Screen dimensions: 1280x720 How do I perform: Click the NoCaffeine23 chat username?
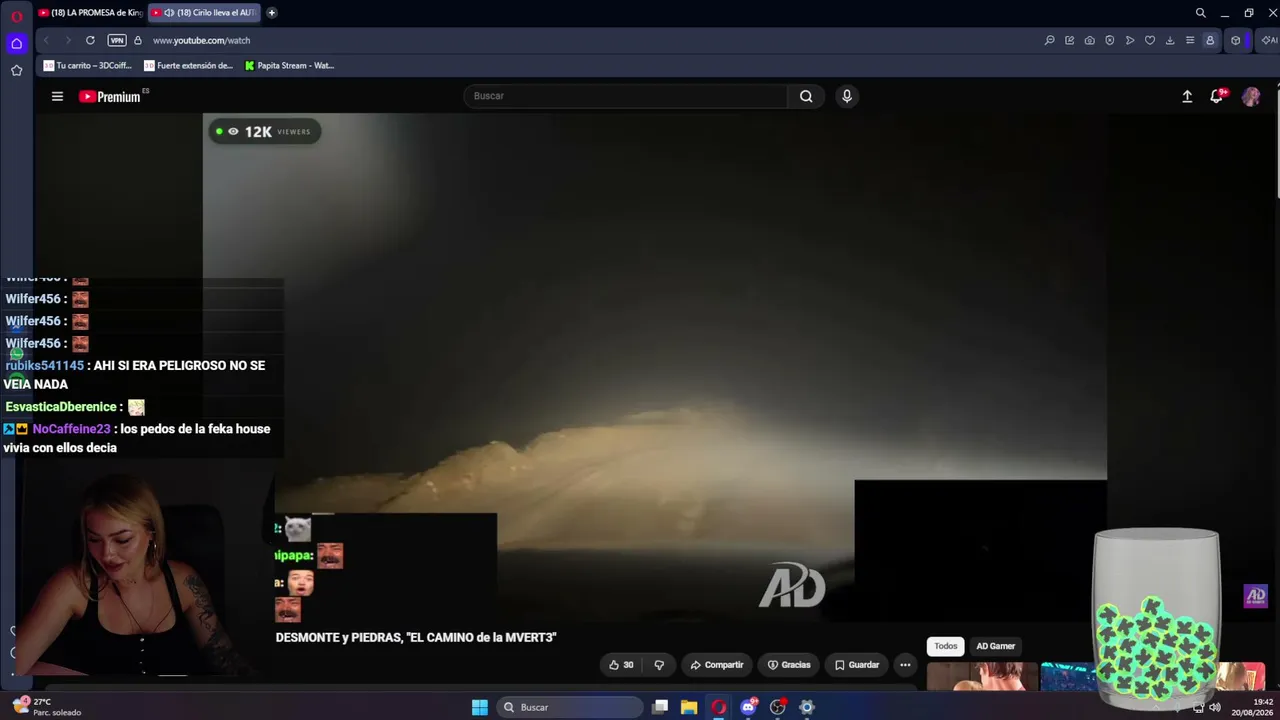pos(71,429)
